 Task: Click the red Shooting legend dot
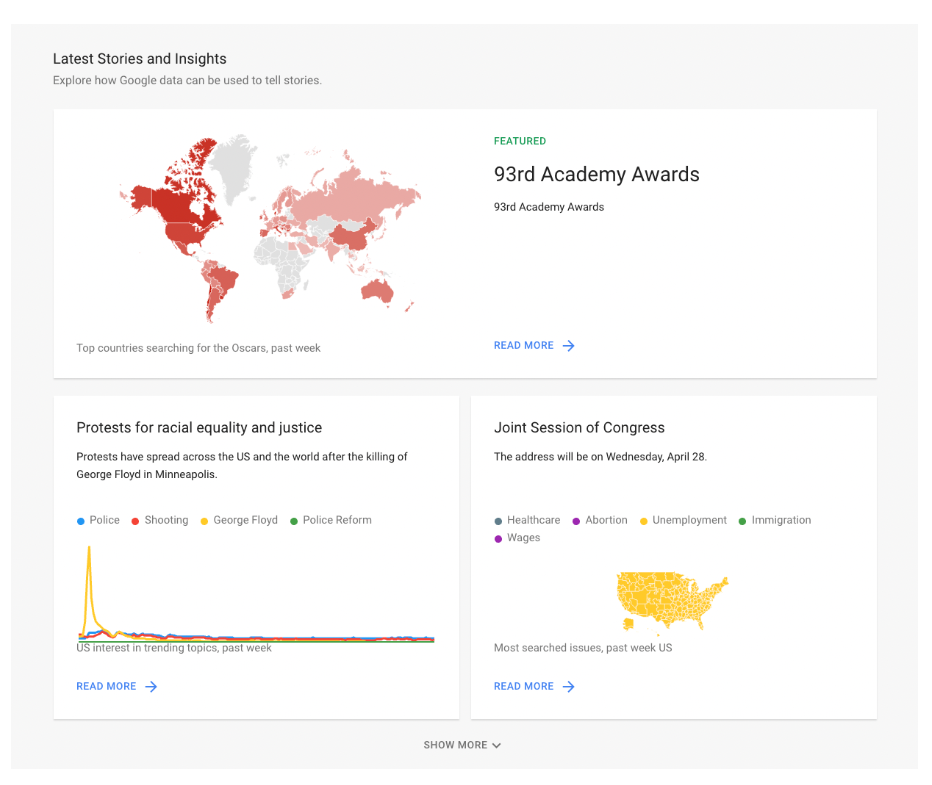[x=135, y=521]
